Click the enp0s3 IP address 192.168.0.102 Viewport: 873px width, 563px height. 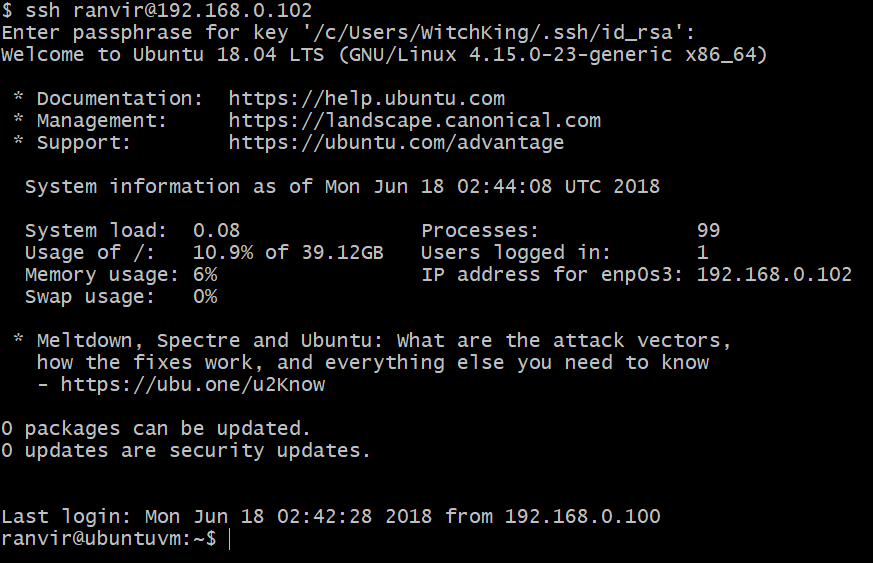coord(774,275)
